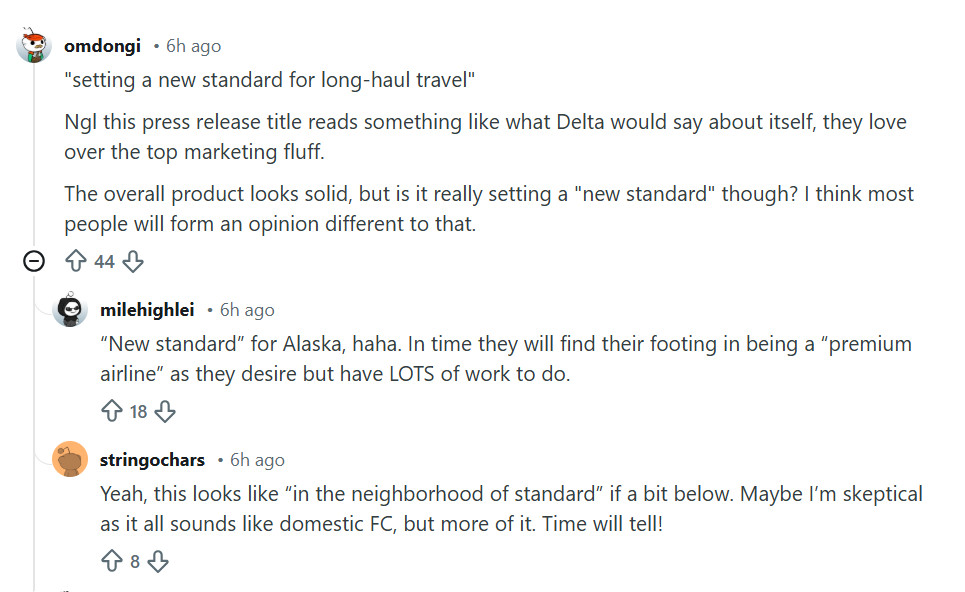Visit the omdongi username link
Viewport: 965px width, 592px height.
click(102, 46)
